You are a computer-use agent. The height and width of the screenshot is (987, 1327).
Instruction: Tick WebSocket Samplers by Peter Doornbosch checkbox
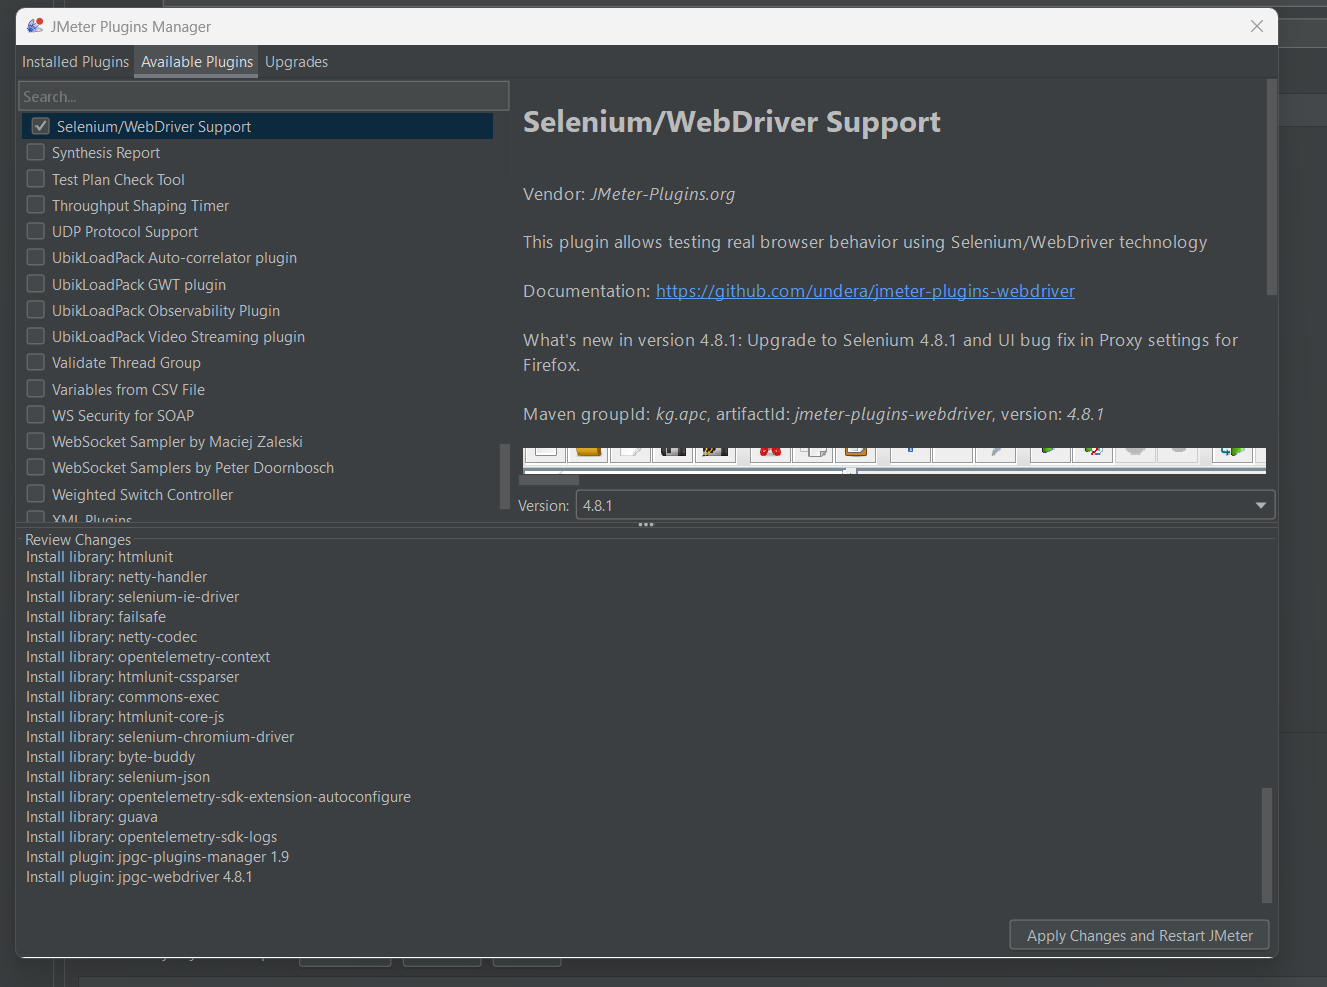36,467
